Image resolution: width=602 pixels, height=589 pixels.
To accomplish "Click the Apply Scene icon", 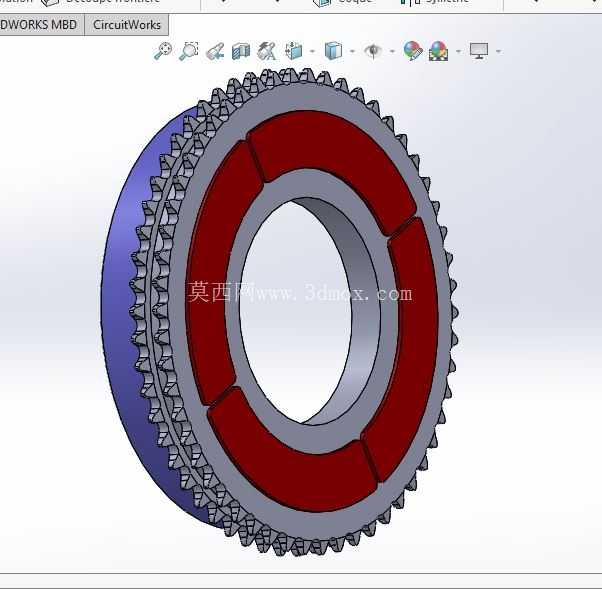I will tap(439, 51).
